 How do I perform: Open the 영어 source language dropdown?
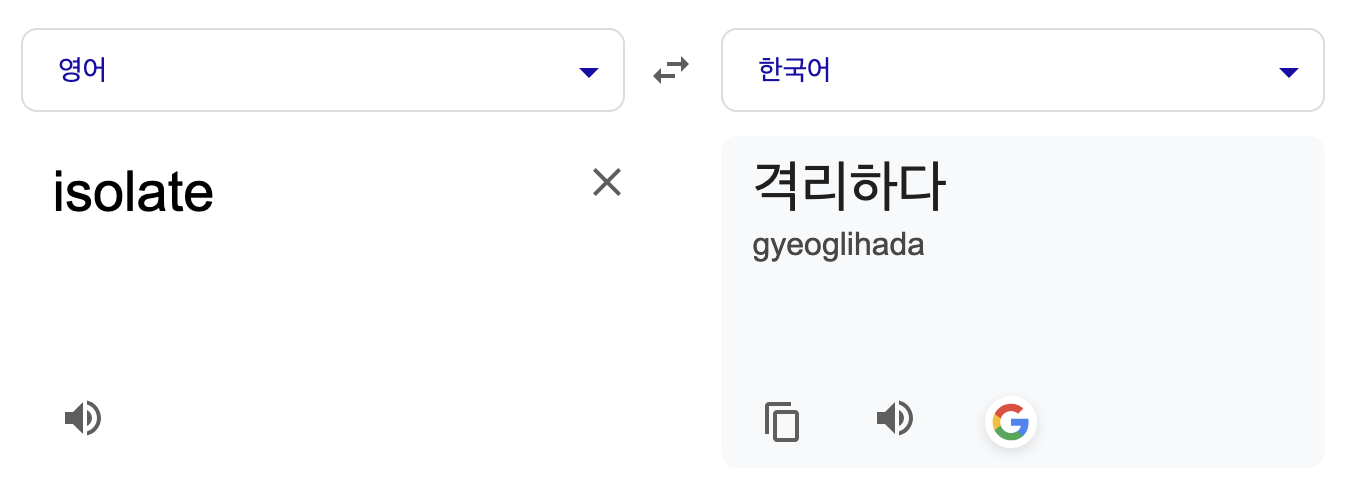click(x=323, y=70)
